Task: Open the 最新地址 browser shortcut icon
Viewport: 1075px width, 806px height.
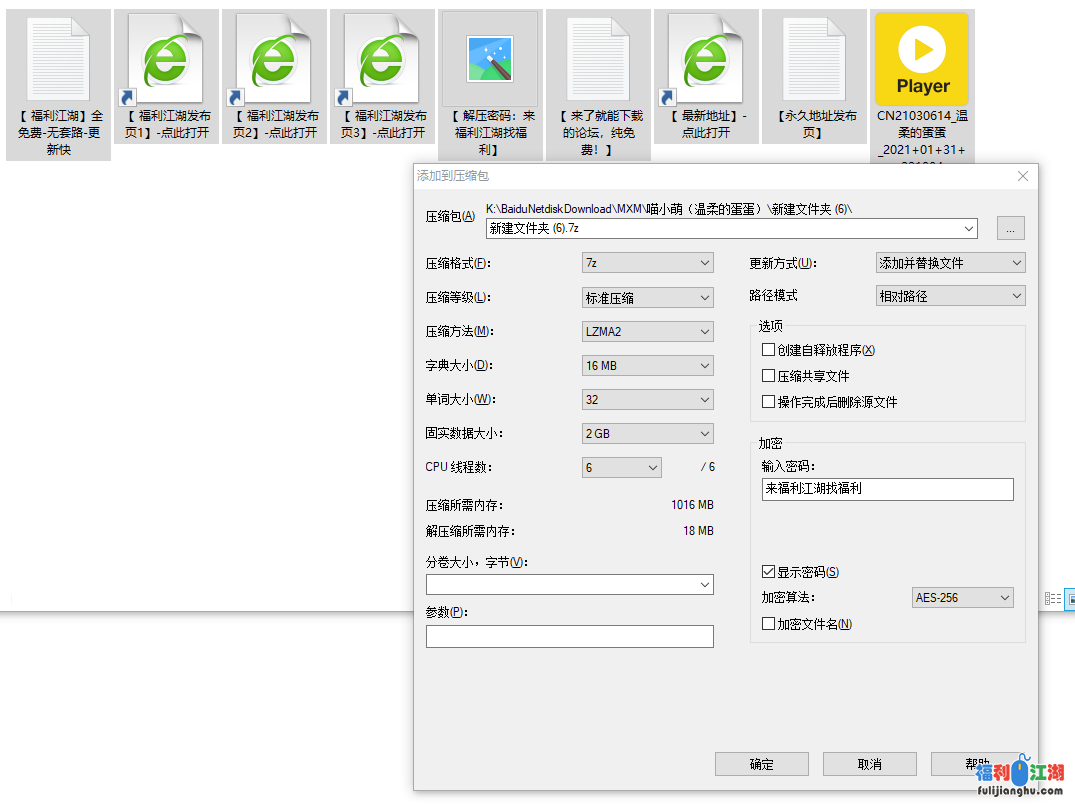Action: click(706, 60)
